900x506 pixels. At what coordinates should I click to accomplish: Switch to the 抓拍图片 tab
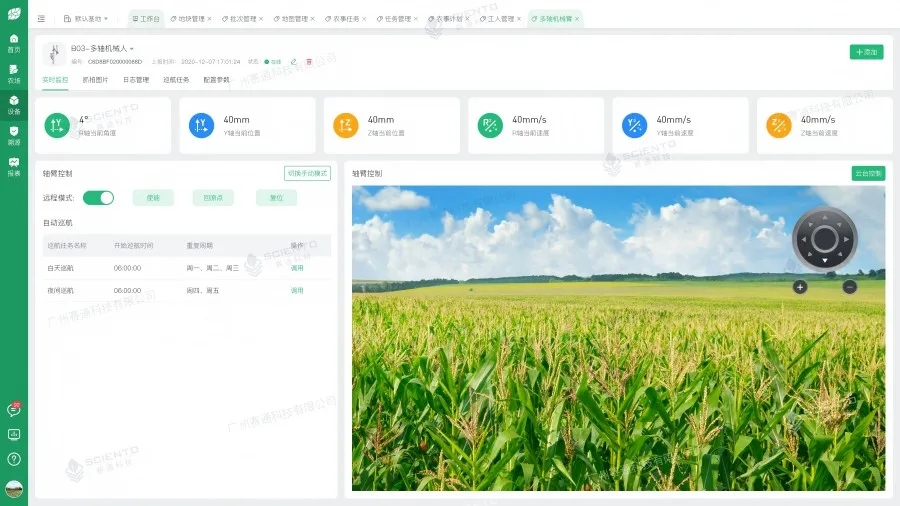[x=96, y=80]
